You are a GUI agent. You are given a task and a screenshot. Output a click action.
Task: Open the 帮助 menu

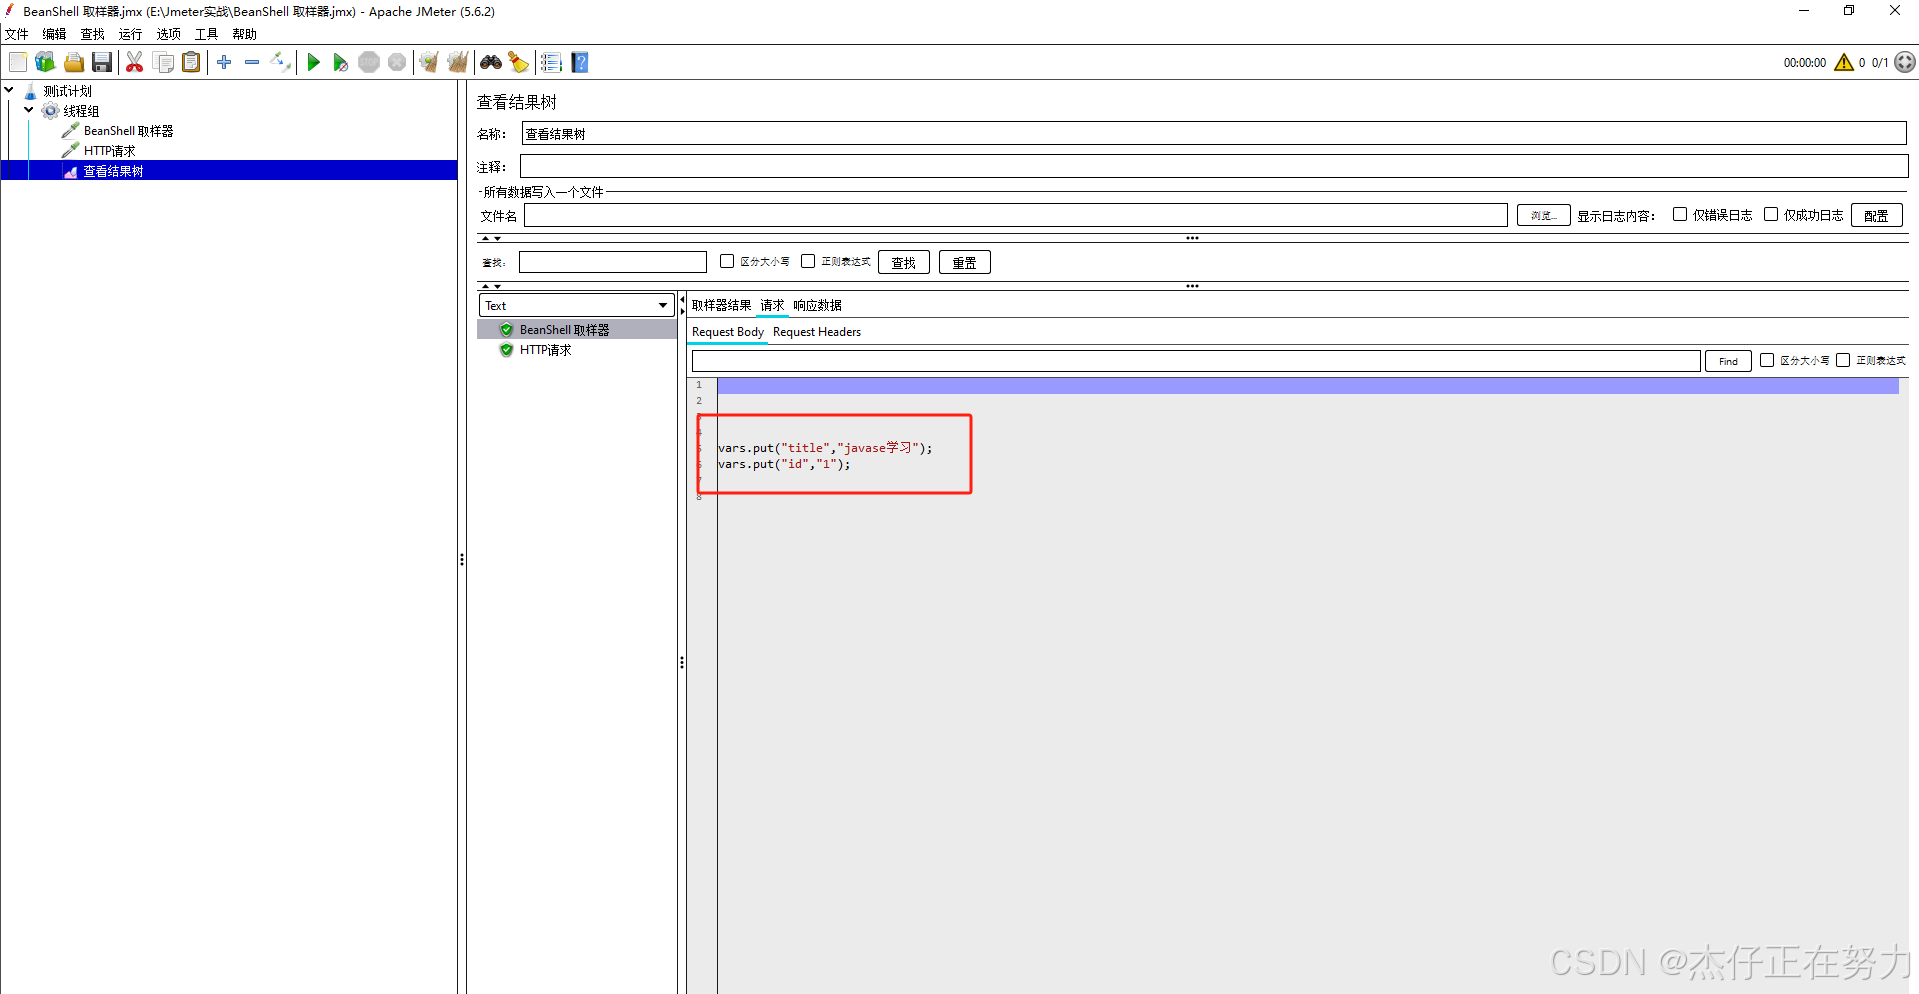244,34
